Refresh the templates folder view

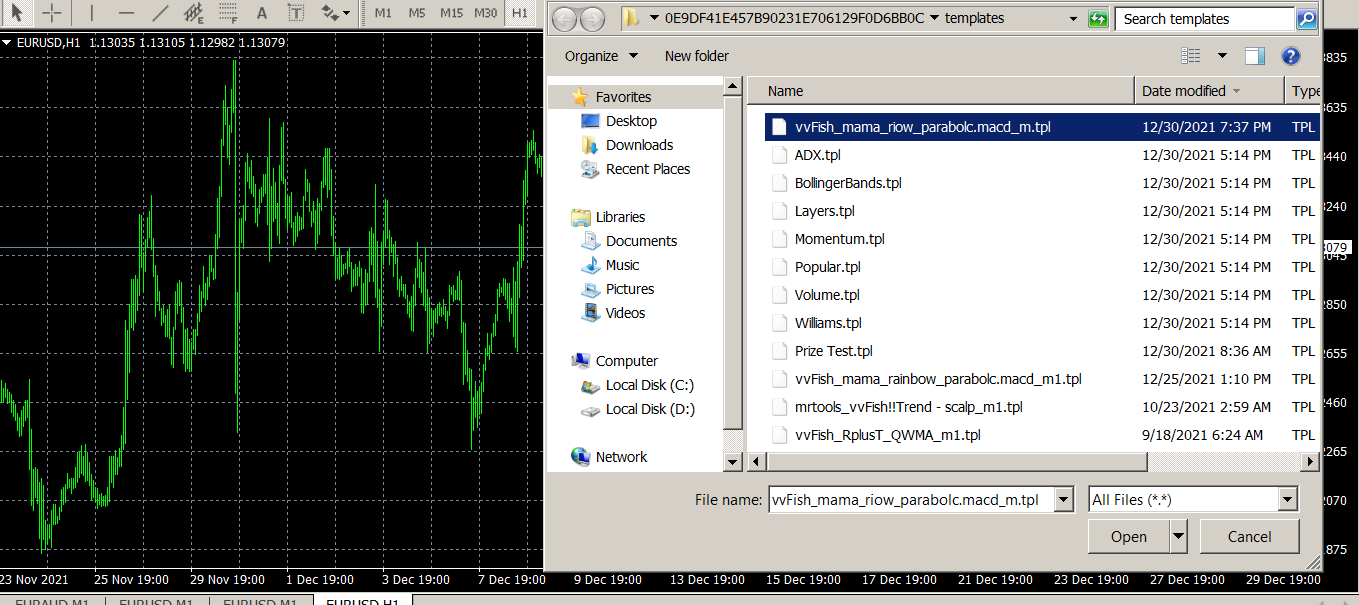(x=1098, y=19)
